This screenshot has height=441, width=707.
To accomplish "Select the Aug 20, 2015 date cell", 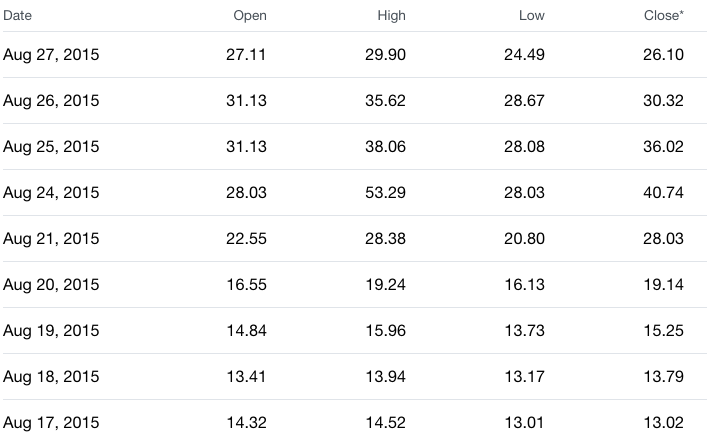I will tap(51, 285).
